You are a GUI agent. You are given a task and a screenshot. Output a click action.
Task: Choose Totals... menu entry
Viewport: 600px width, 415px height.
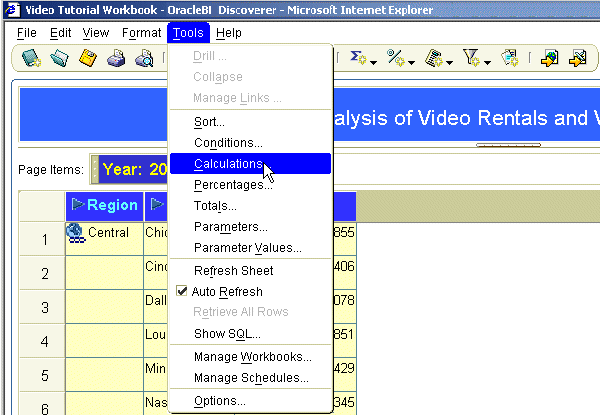click(250, 206)
